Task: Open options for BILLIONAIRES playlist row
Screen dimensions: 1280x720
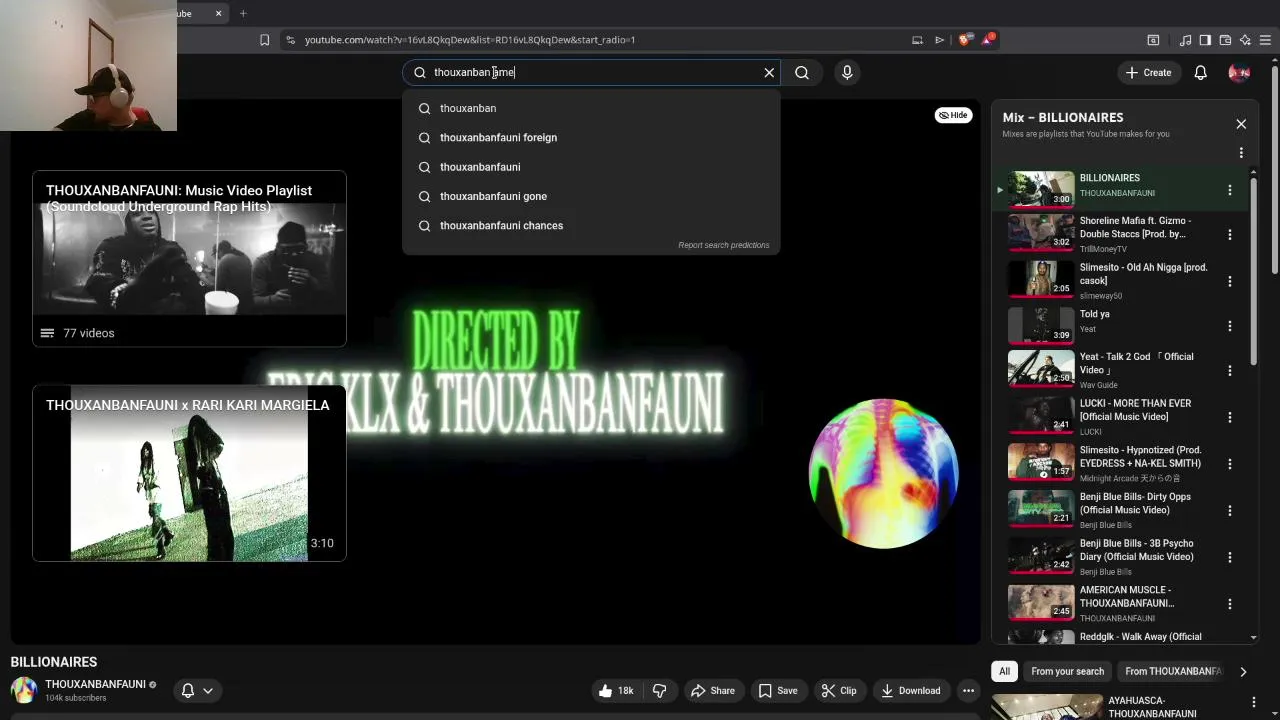Action: [x=1230, y=189]
